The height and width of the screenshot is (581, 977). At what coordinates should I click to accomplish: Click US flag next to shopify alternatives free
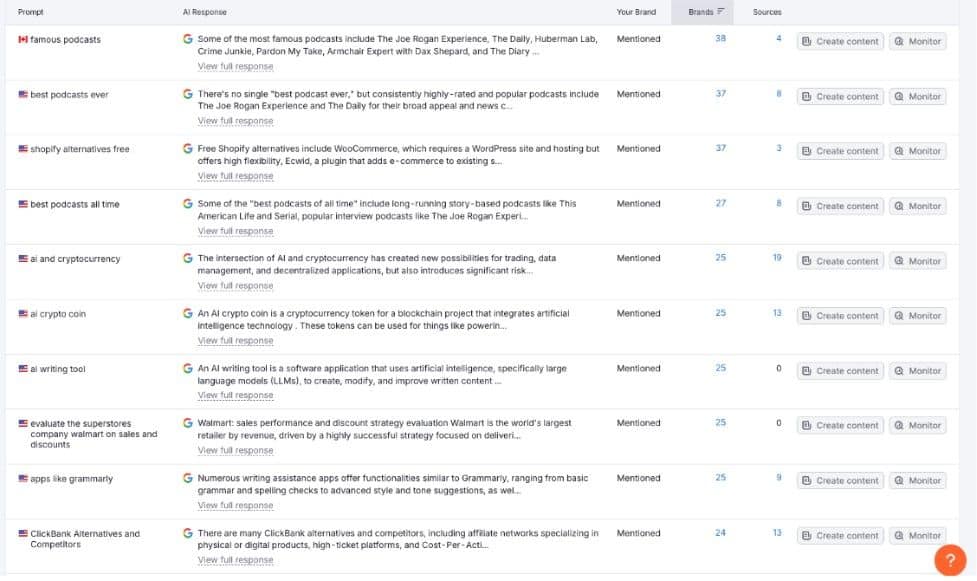pyautogui.click(x=23, y=149)
